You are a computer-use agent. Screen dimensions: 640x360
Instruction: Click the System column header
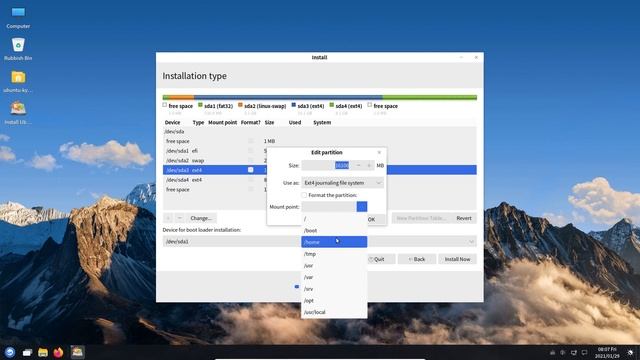[x=322, y=122]
